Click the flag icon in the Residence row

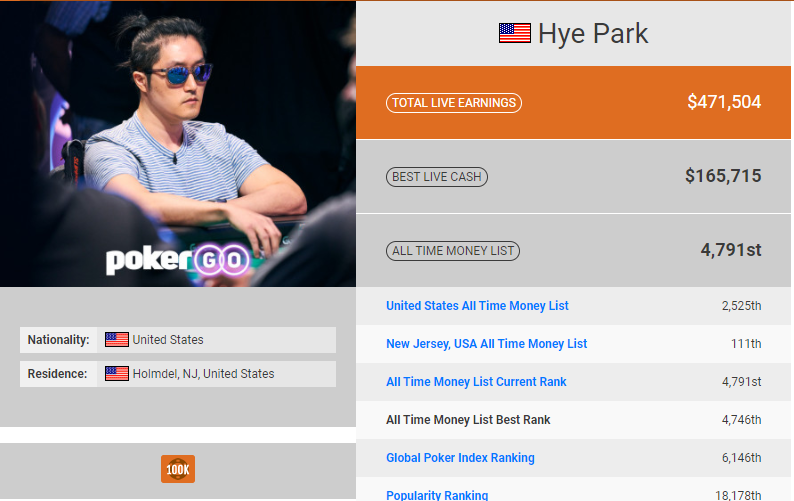(x=117, y=374)
